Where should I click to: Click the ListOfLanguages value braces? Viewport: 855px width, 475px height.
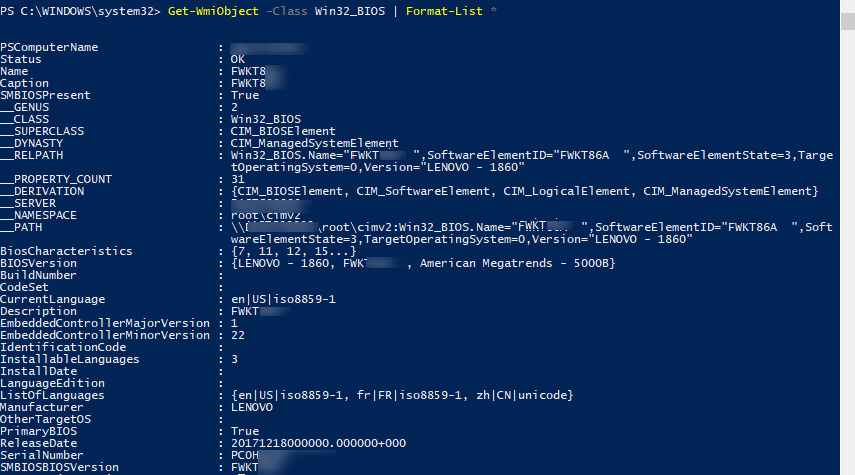[x=402, y=395]
